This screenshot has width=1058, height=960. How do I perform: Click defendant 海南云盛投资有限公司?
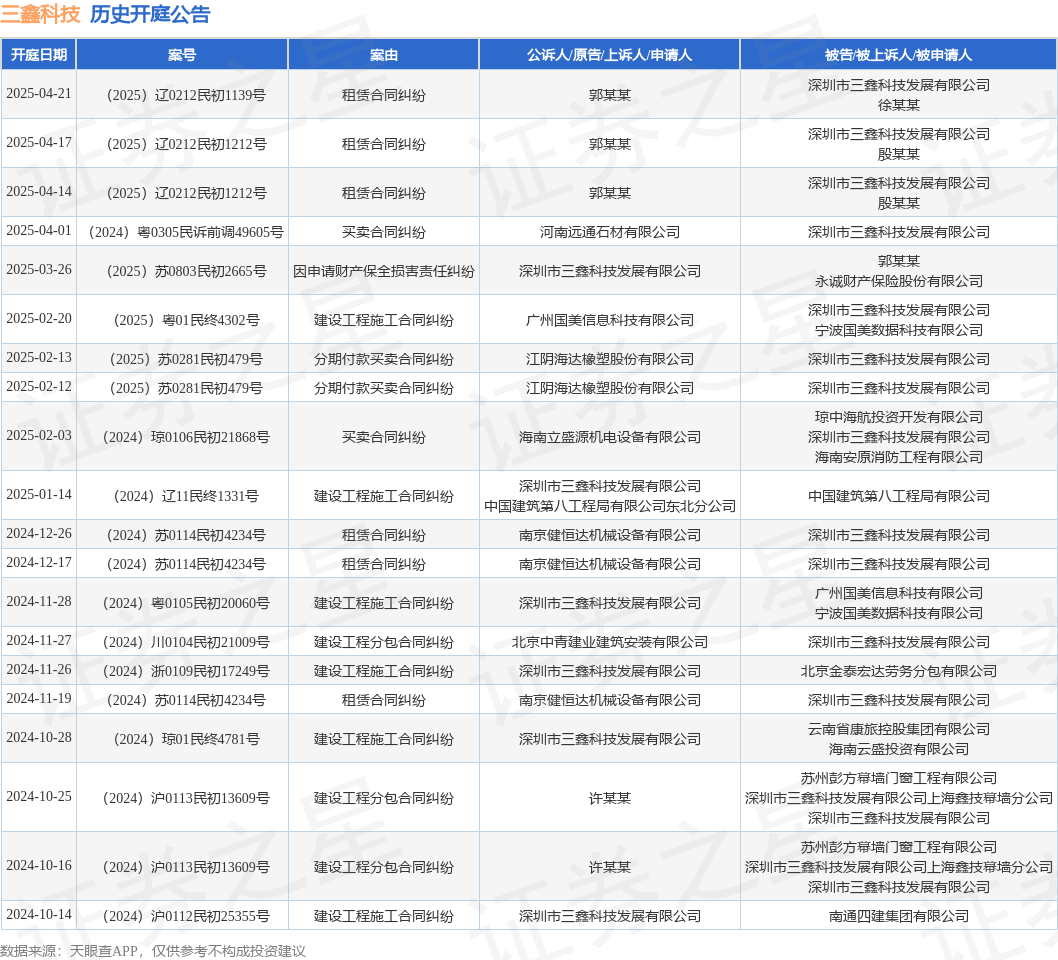[x=898, y=750]
